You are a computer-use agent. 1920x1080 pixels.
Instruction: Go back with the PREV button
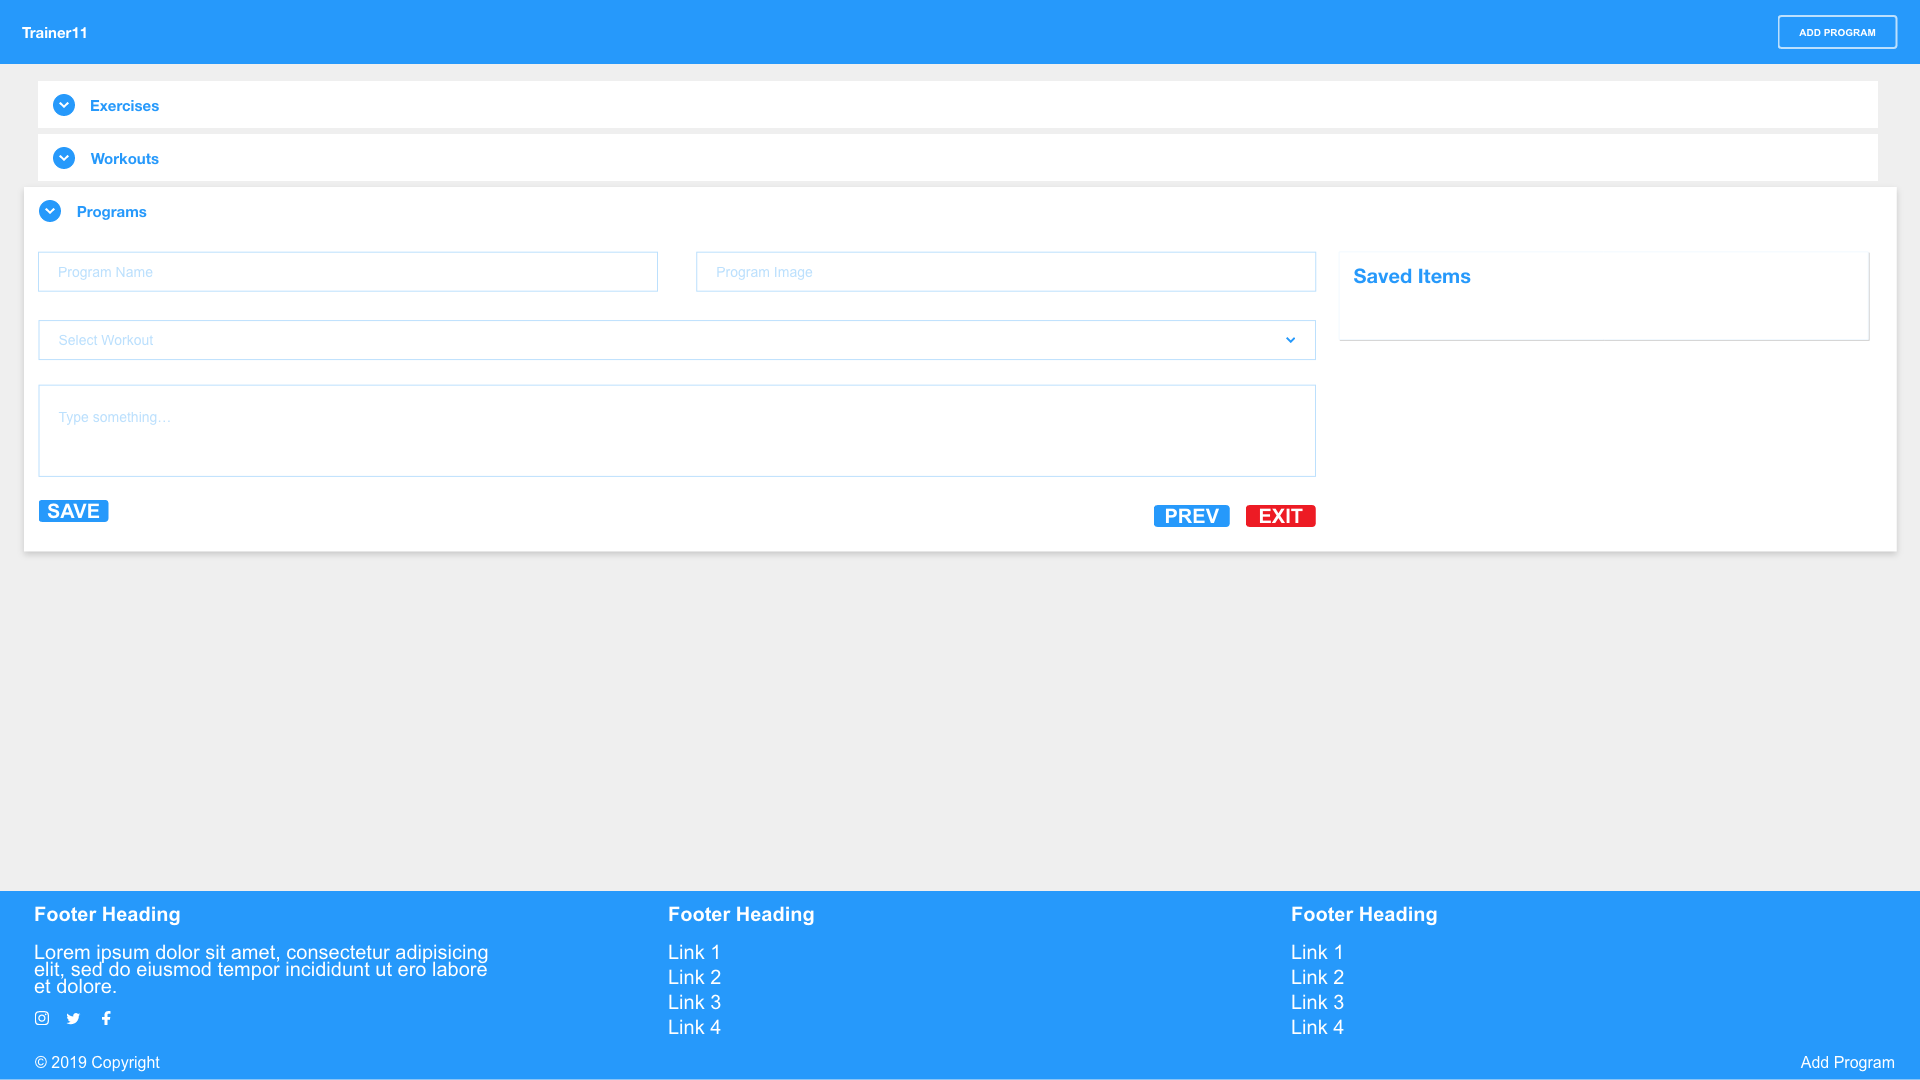point(1191,516)
